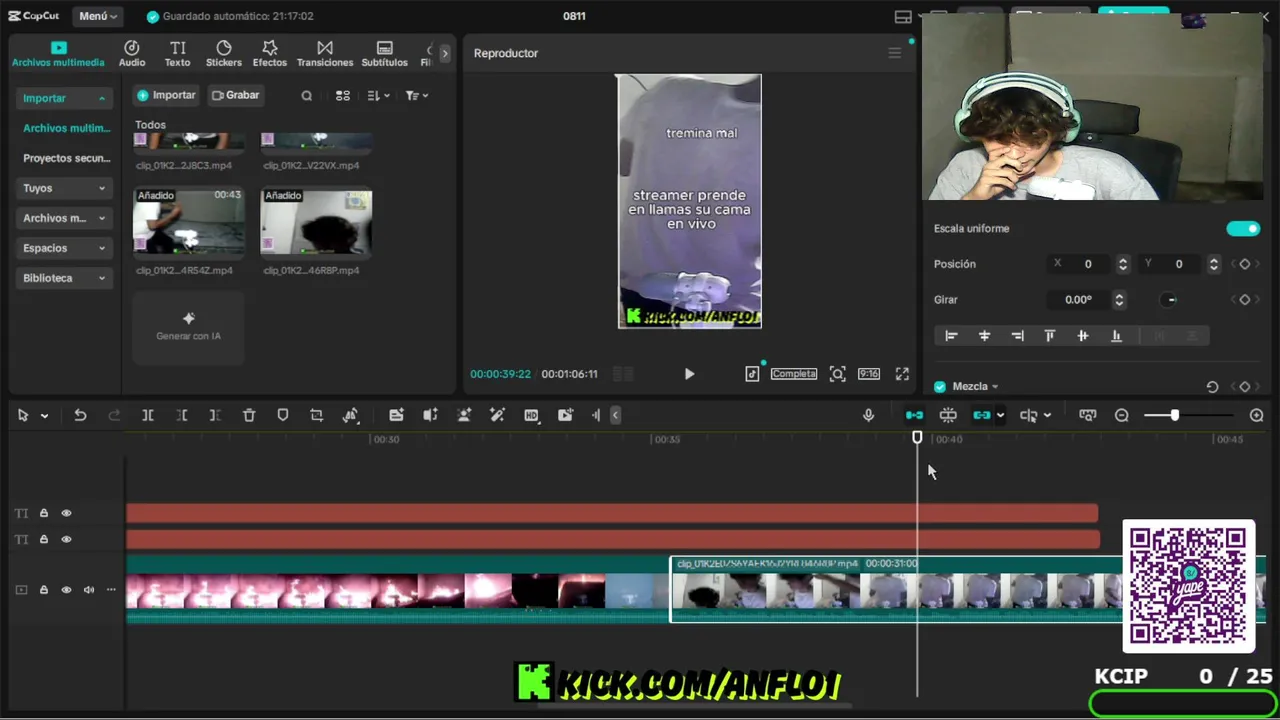Viewport: 1280px width, 720px height.
Task: Click the timeline zoom in magnifier
Action: 1257,415
